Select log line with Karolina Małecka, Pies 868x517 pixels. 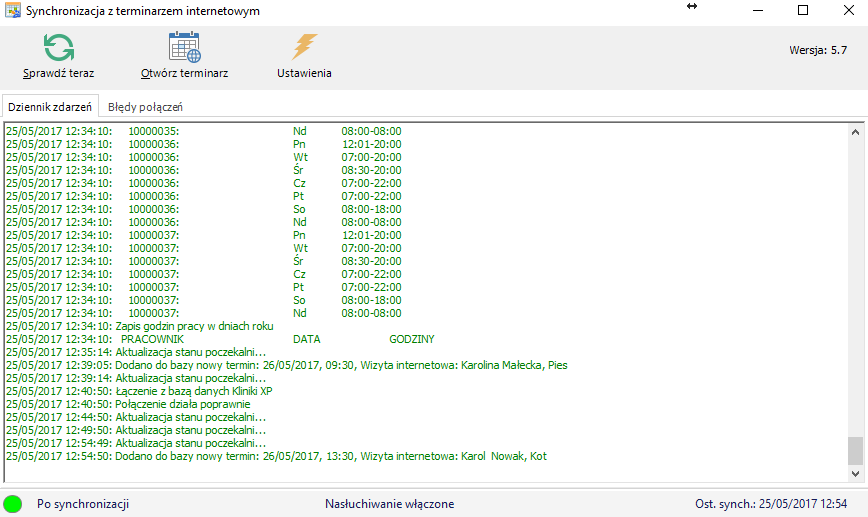click(x=287, y=365)
